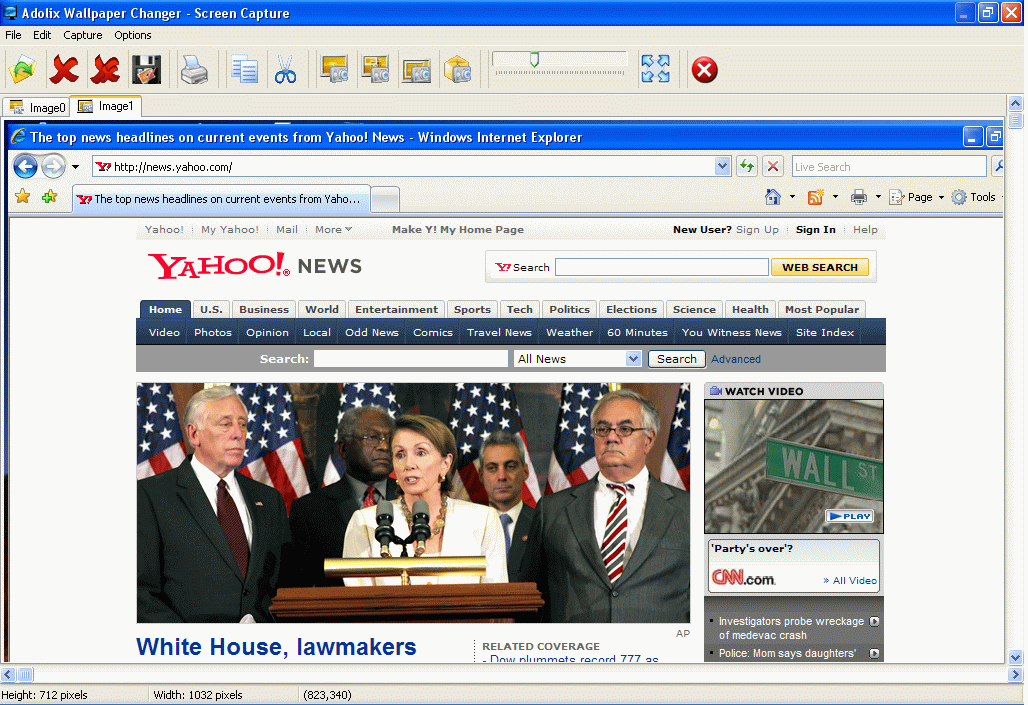1028x705 pixels.
Task: Open the All News dropdown
Action: pyautogui.click(x=578, y=359)
